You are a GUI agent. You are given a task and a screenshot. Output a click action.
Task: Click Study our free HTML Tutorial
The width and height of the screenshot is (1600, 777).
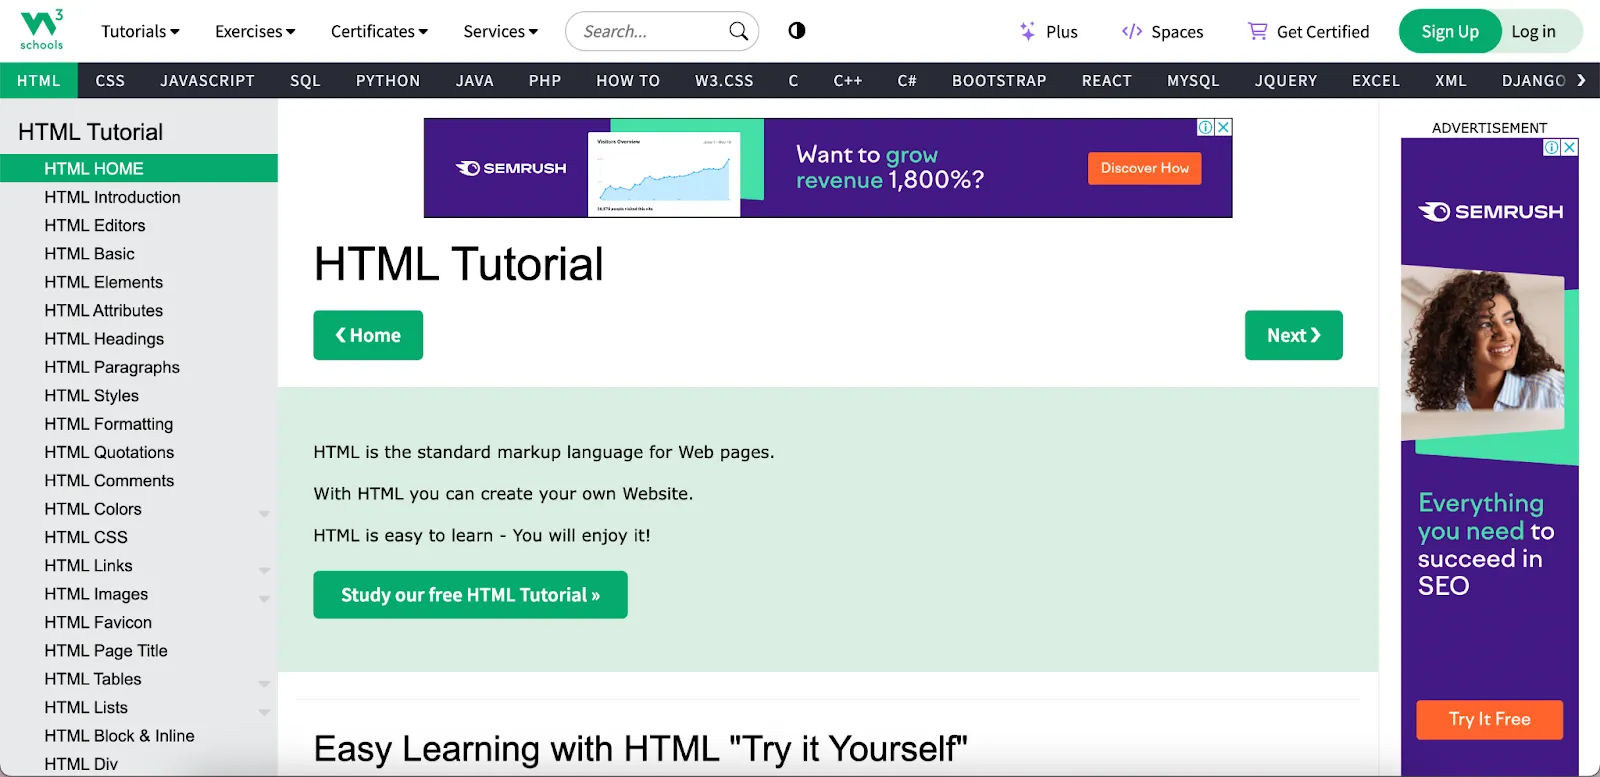click(x=470, y=595)
